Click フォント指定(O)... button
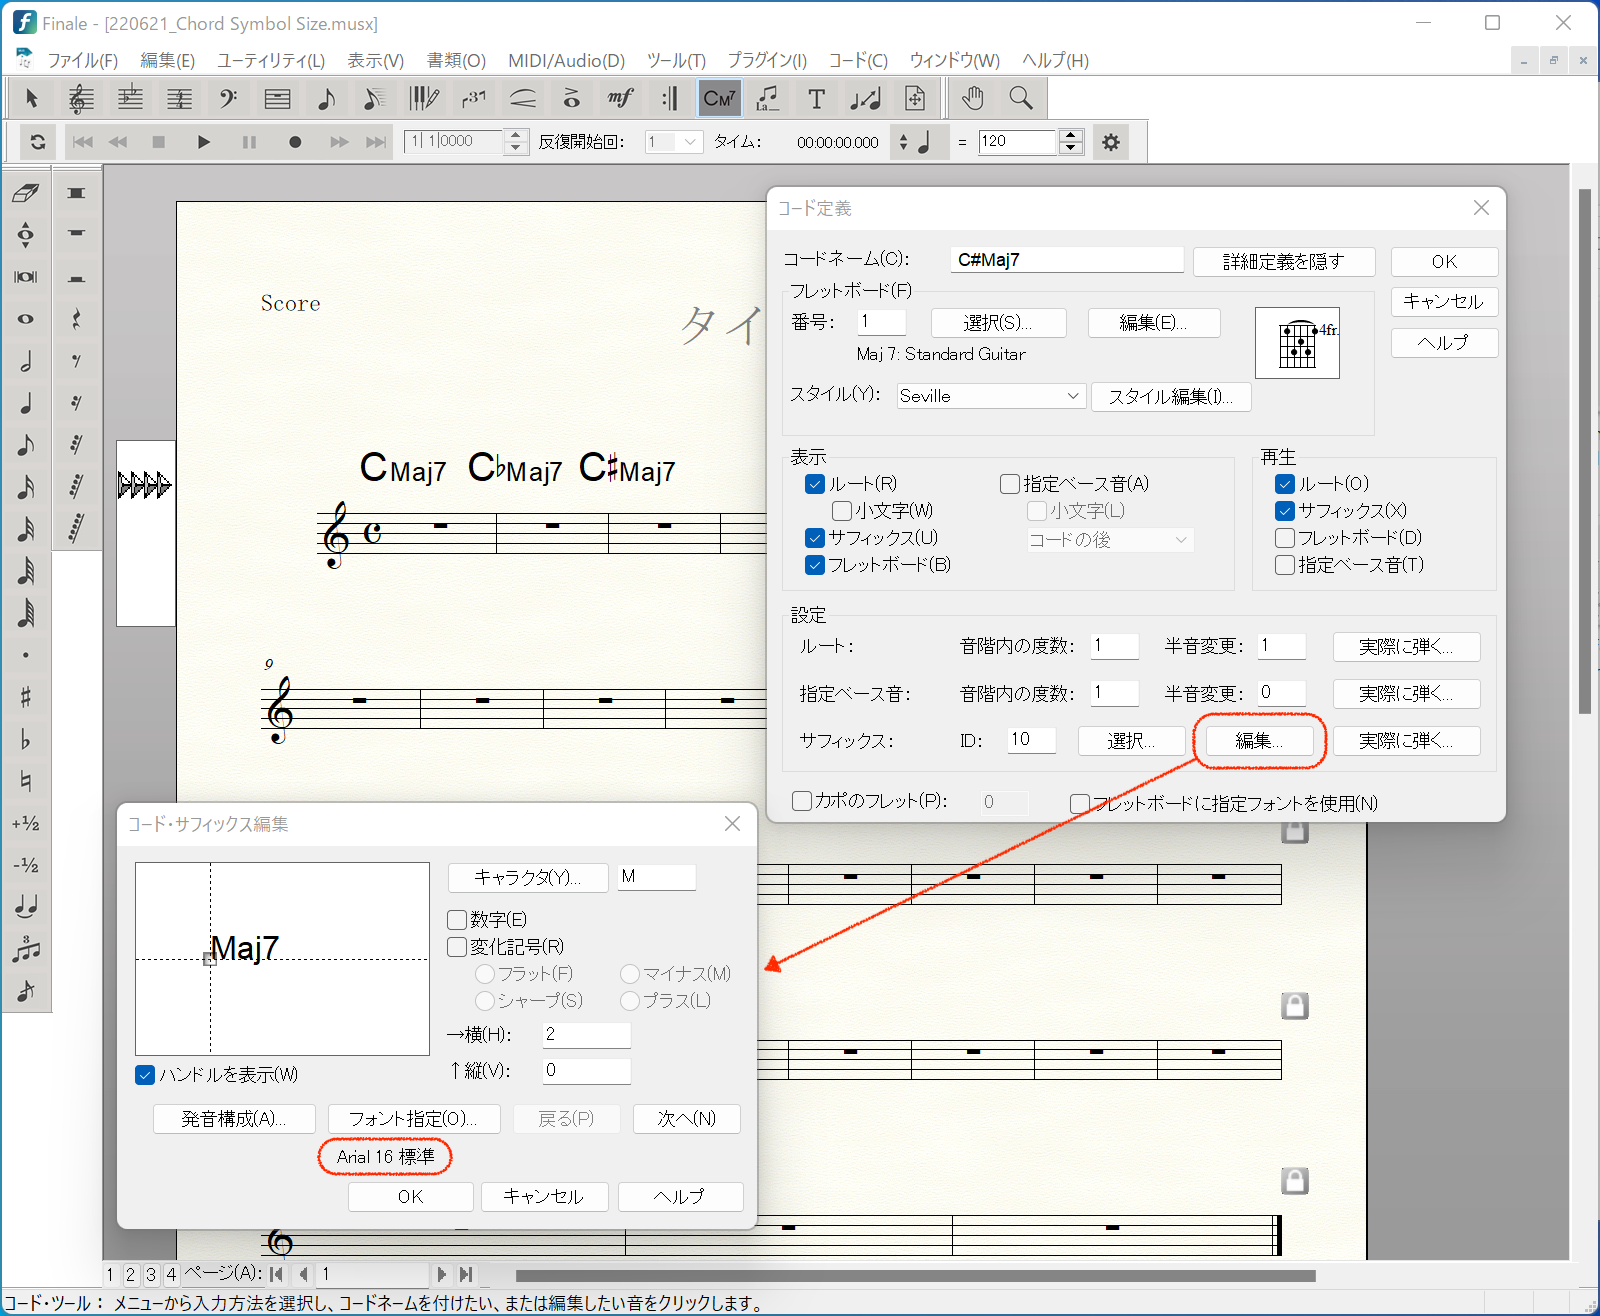Screen dimensions: 1600x1316 (x=412, y=1119)
